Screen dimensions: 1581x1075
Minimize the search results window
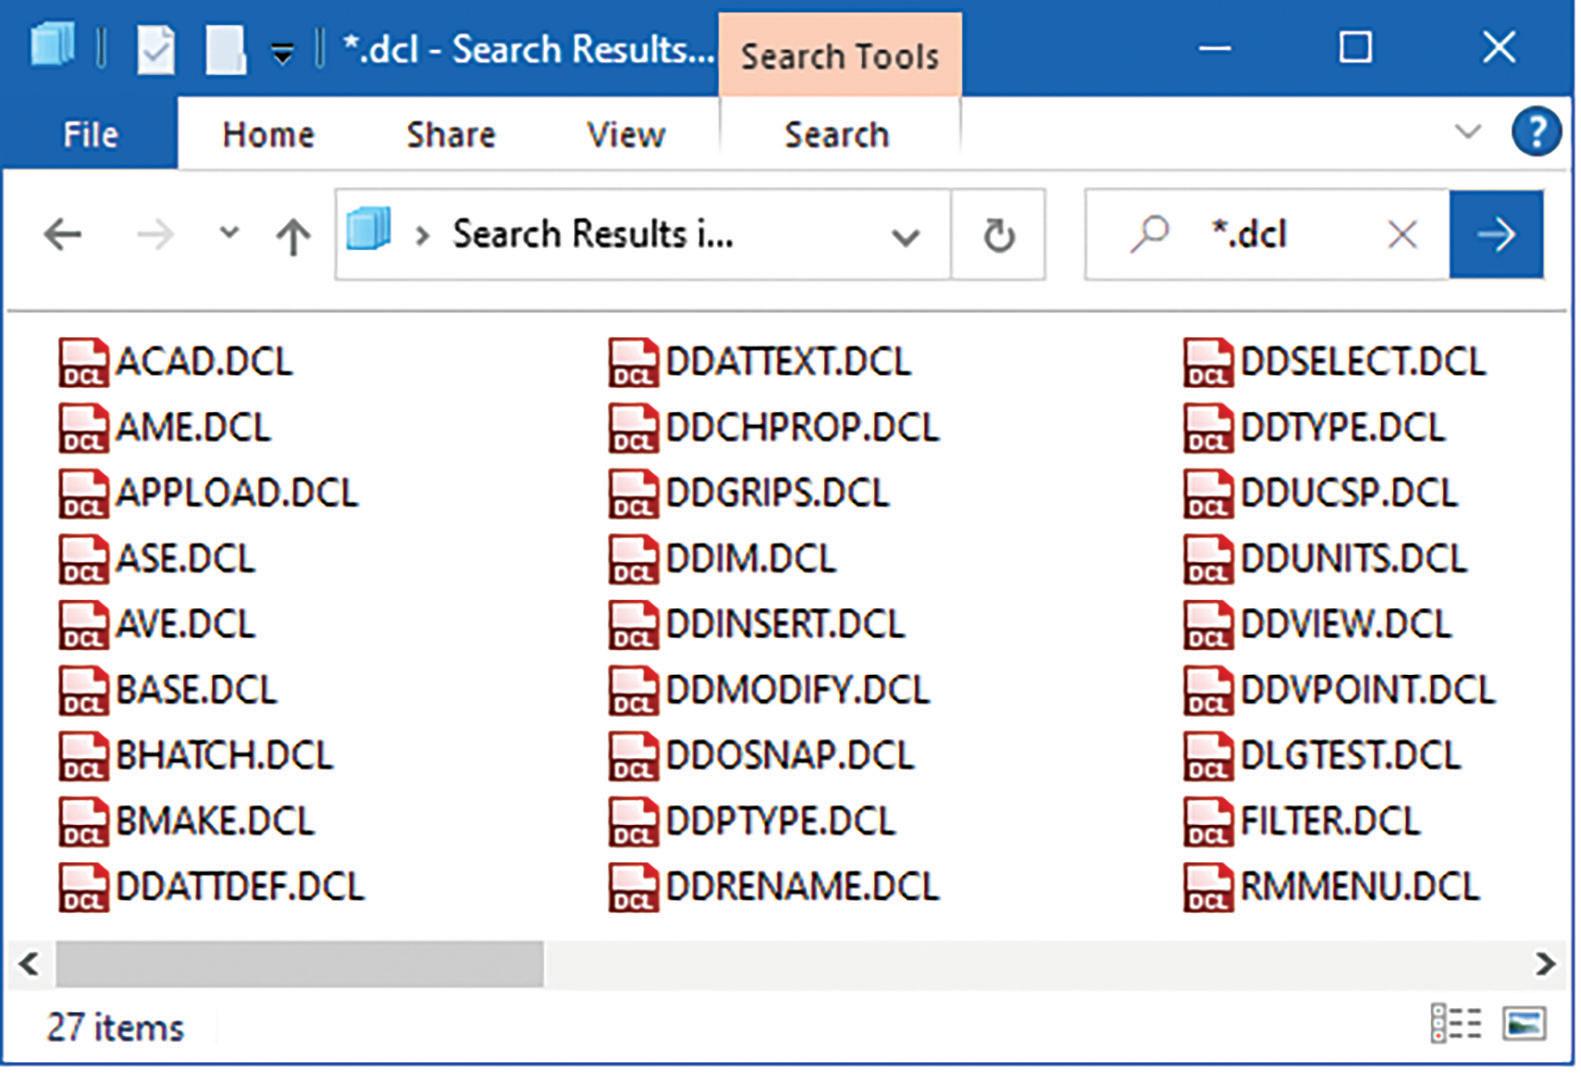1214,48
